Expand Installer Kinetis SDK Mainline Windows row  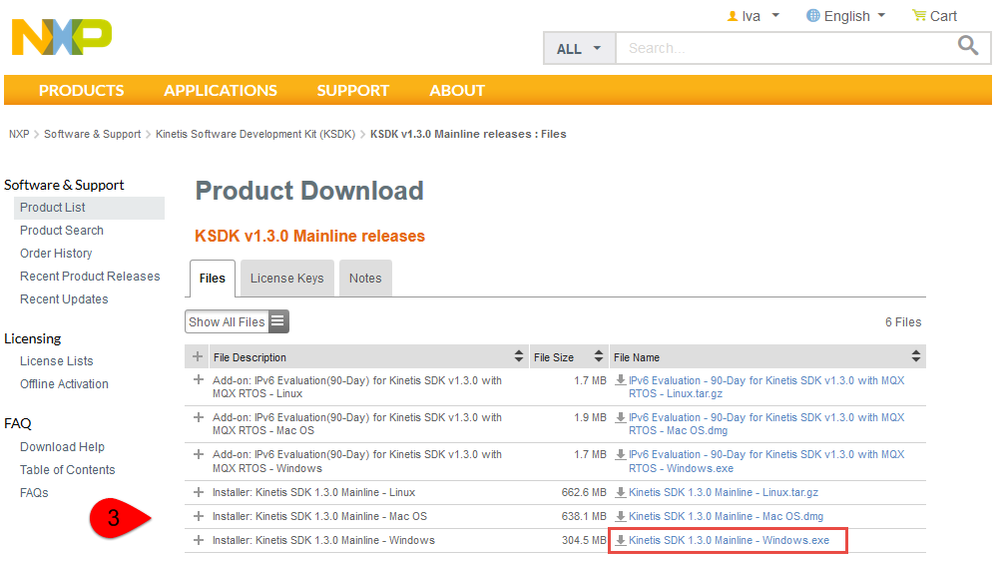coord(198,540)
